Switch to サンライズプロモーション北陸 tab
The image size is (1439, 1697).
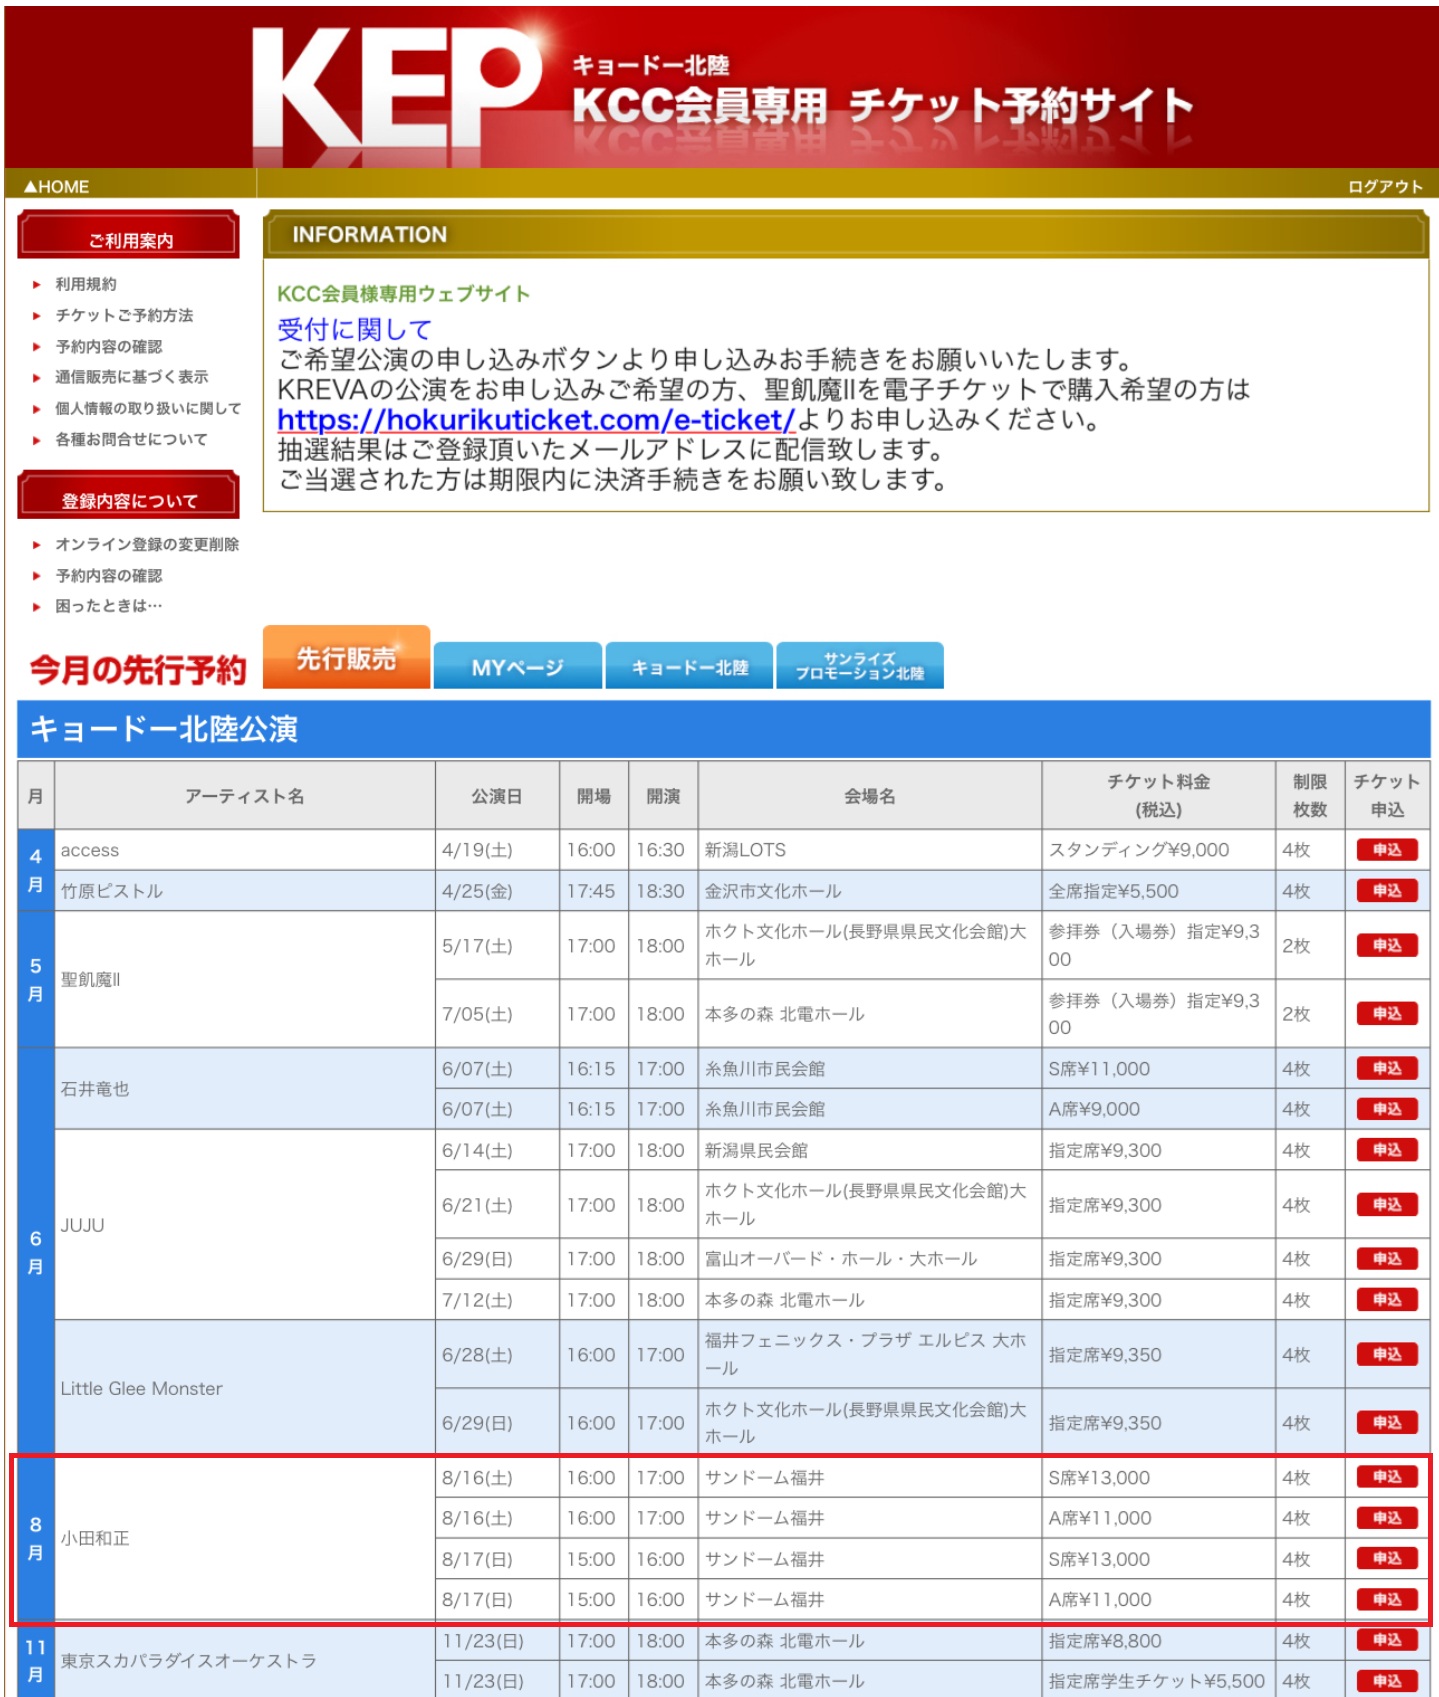(x=860, y=666)
